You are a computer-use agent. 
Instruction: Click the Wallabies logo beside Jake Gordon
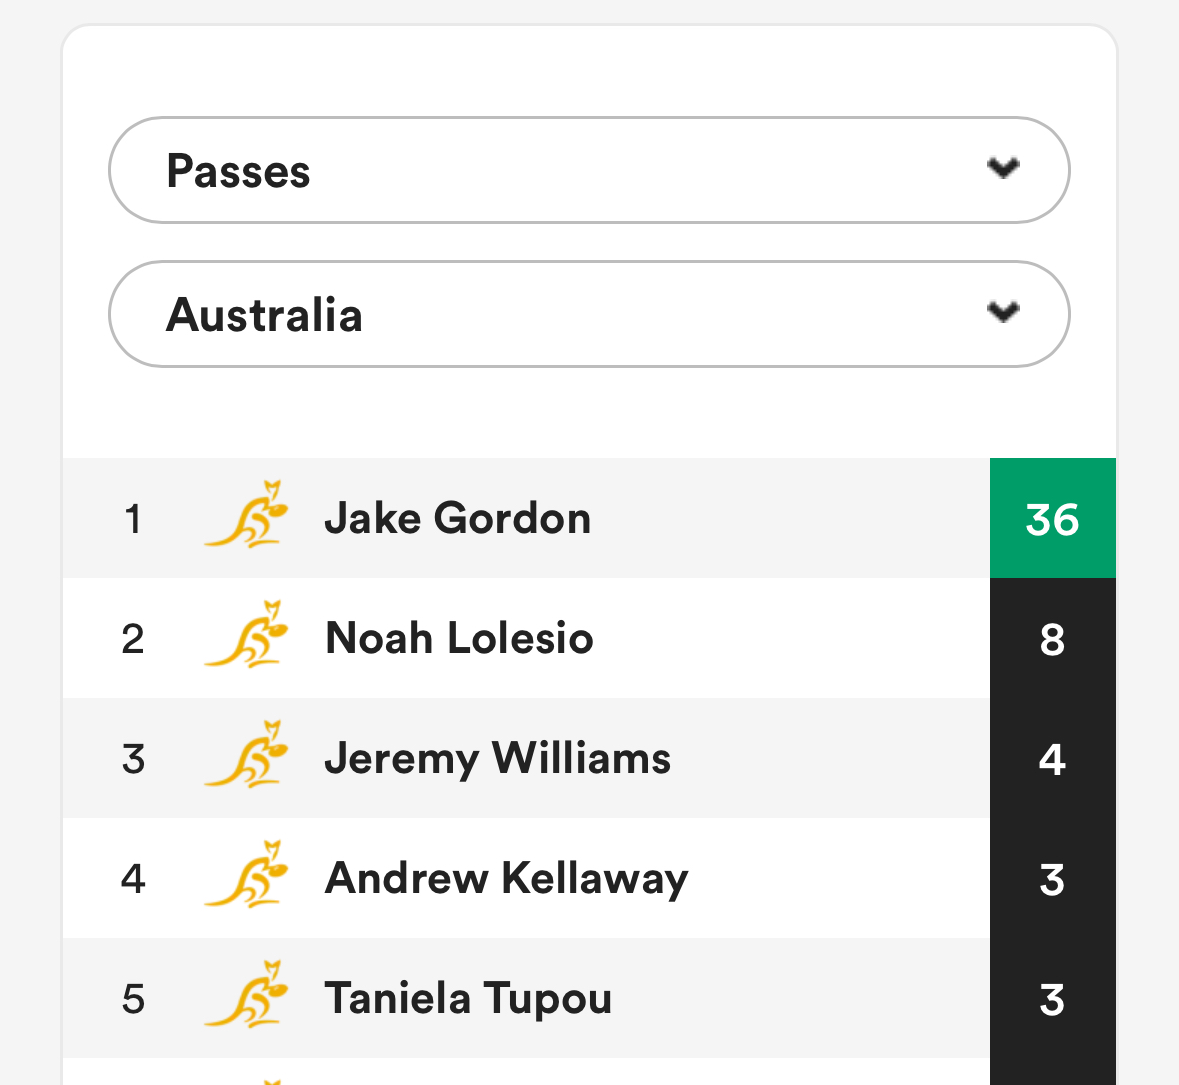click(x=247, y=514)
